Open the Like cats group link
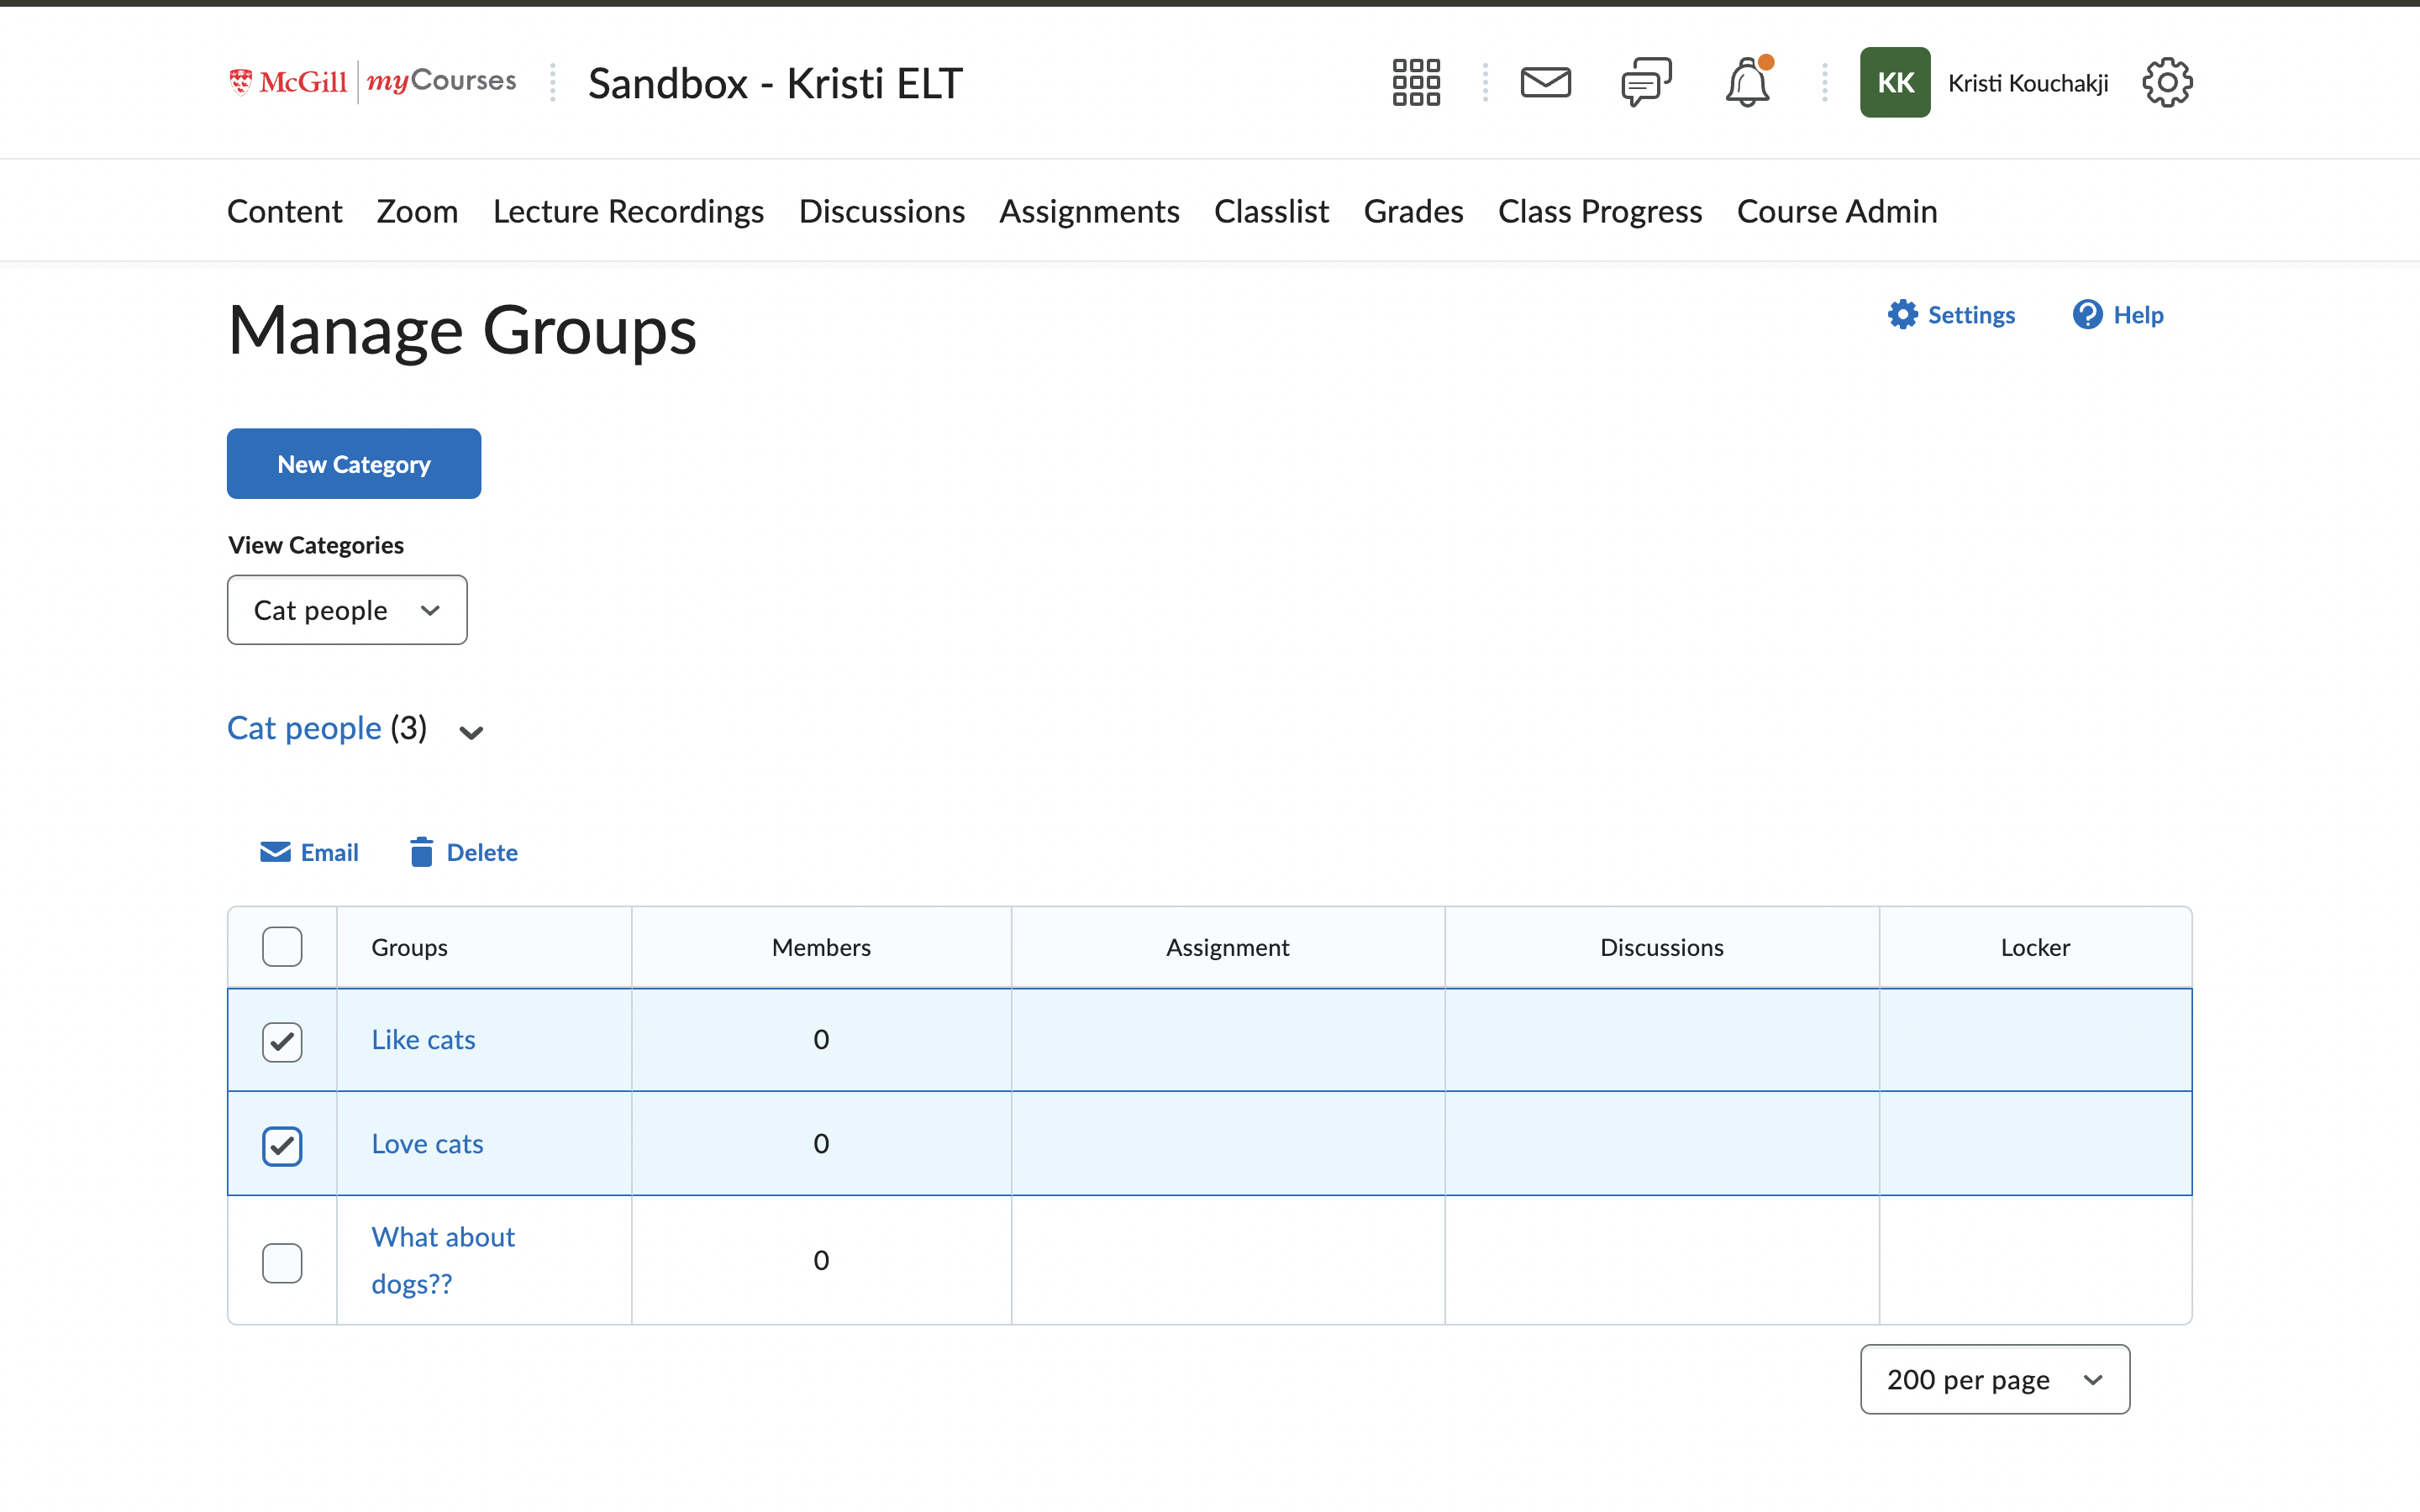The height and width of the screenshot is (1512, 2420). [x=423, y=1039]
